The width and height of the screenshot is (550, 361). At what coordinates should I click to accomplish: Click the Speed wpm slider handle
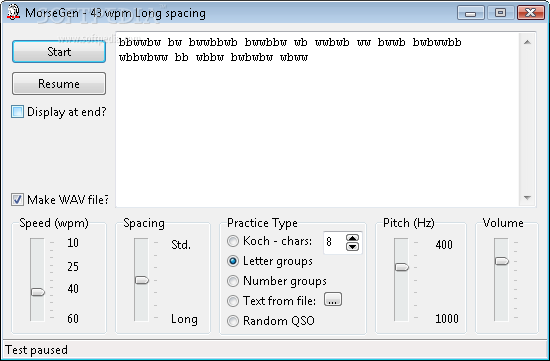tap(38, 292)
